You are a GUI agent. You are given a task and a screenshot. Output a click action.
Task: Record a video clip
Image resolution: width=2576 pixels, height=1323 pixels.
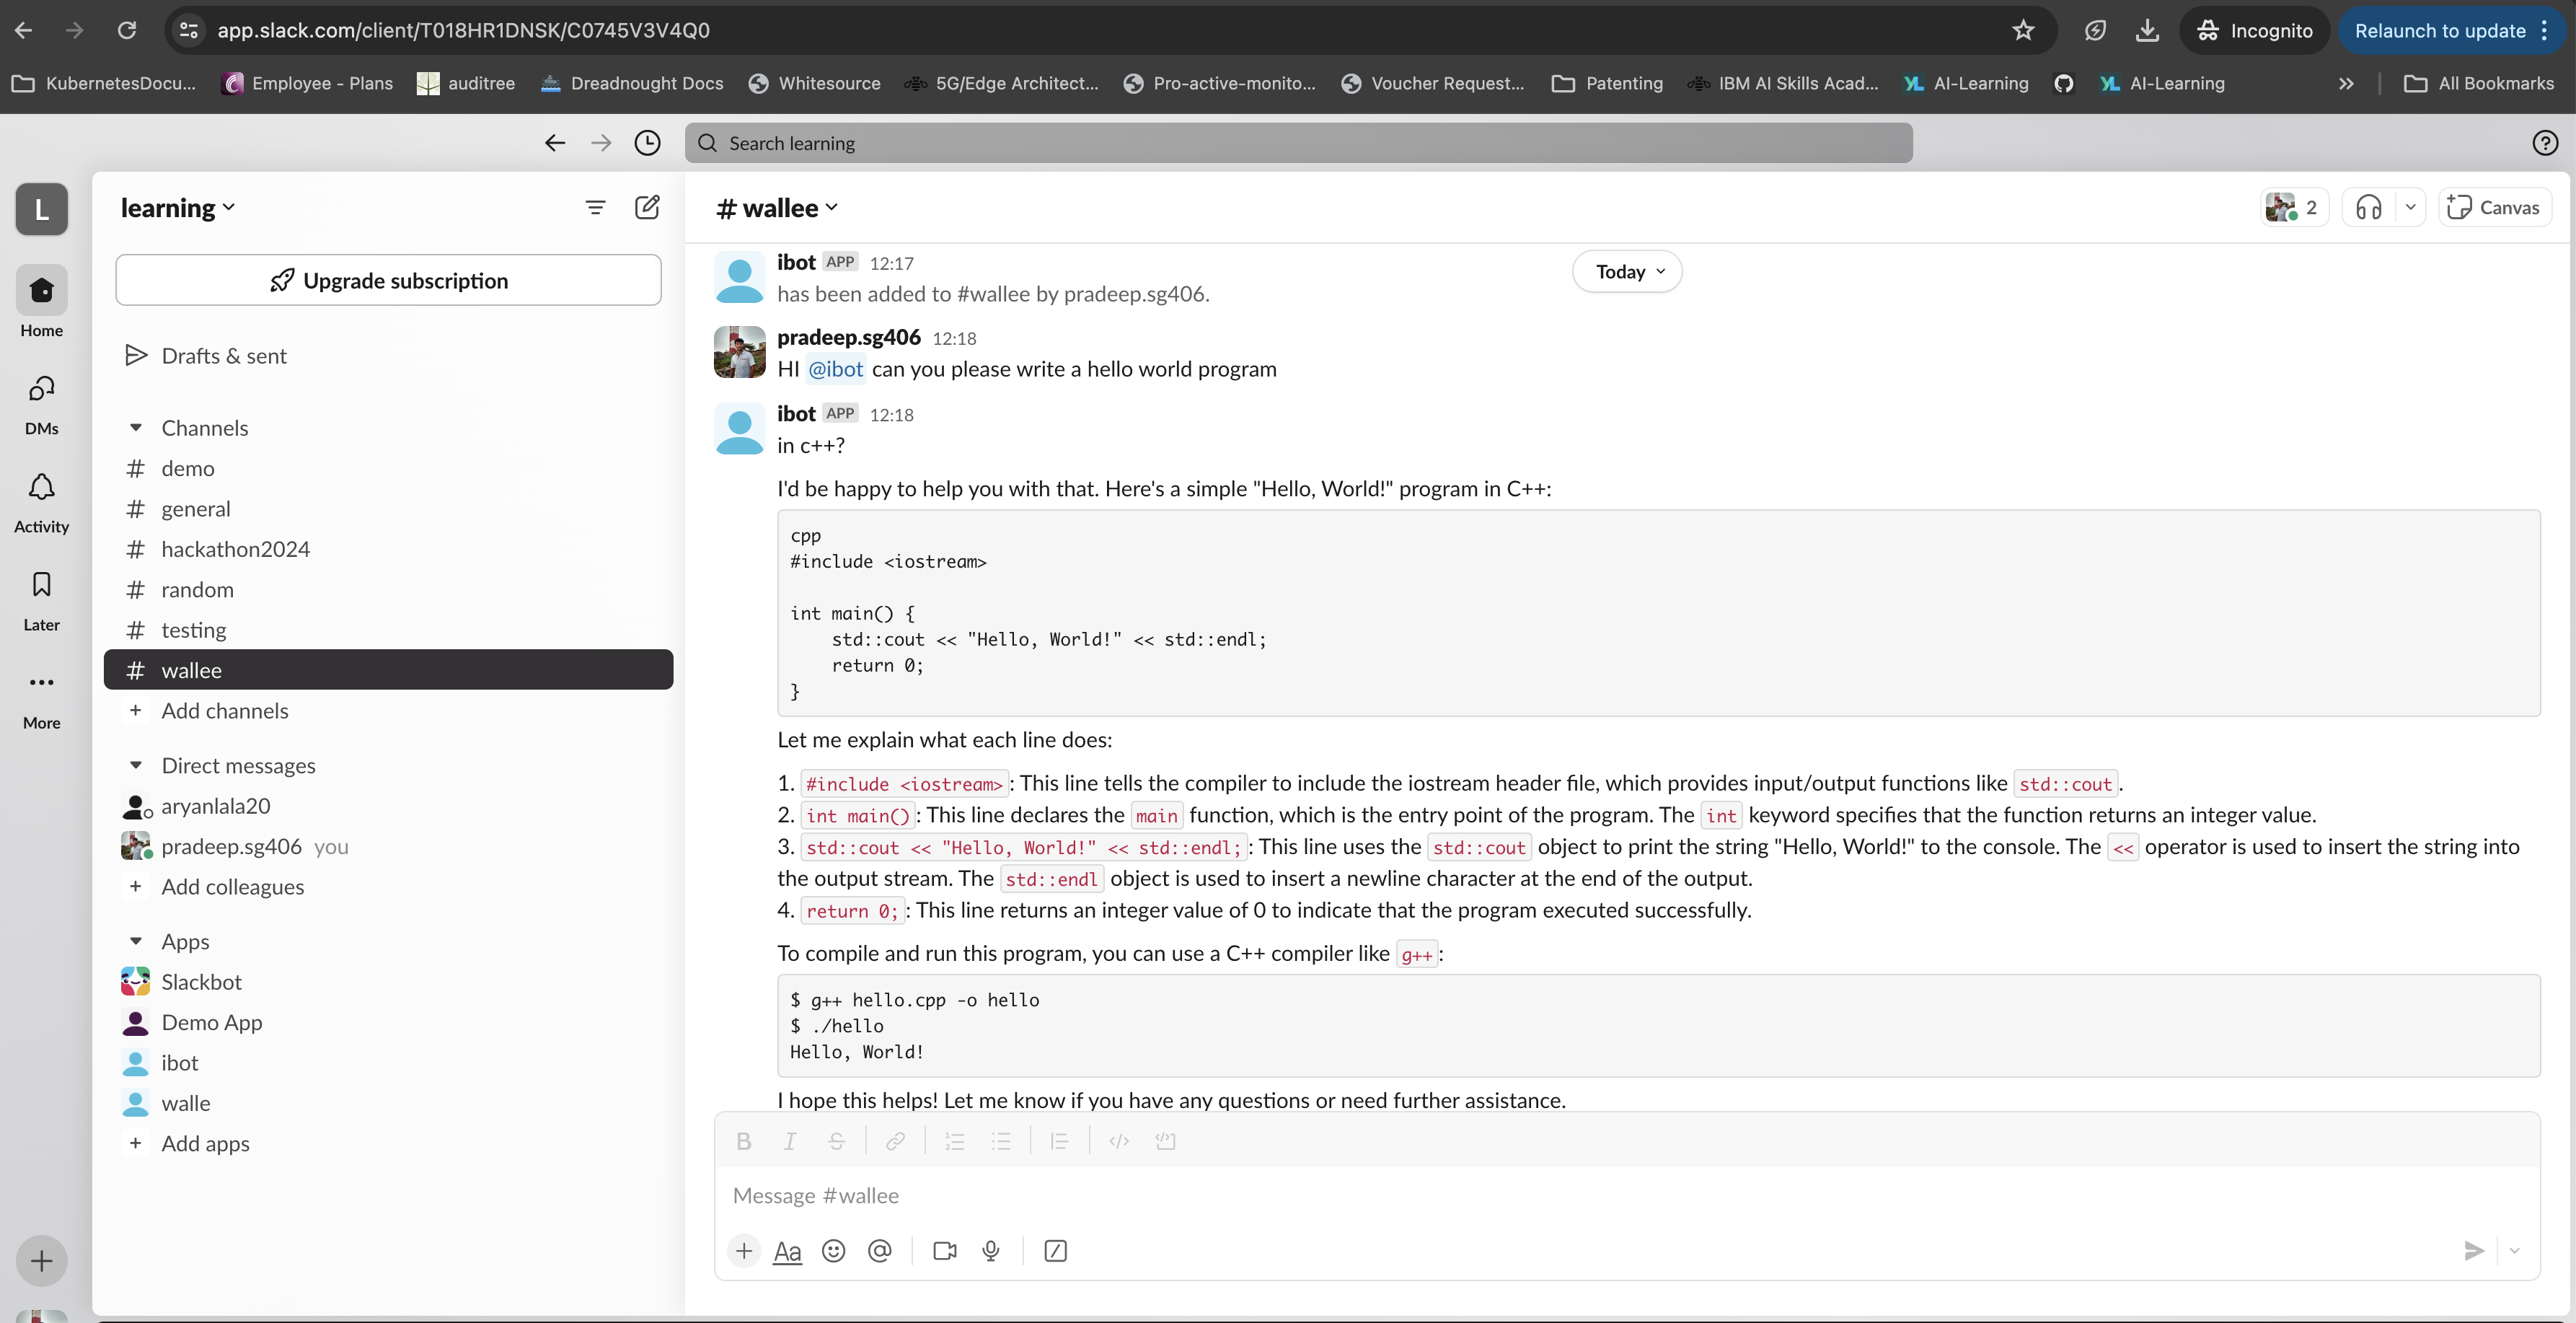[x=944, y=1251]
